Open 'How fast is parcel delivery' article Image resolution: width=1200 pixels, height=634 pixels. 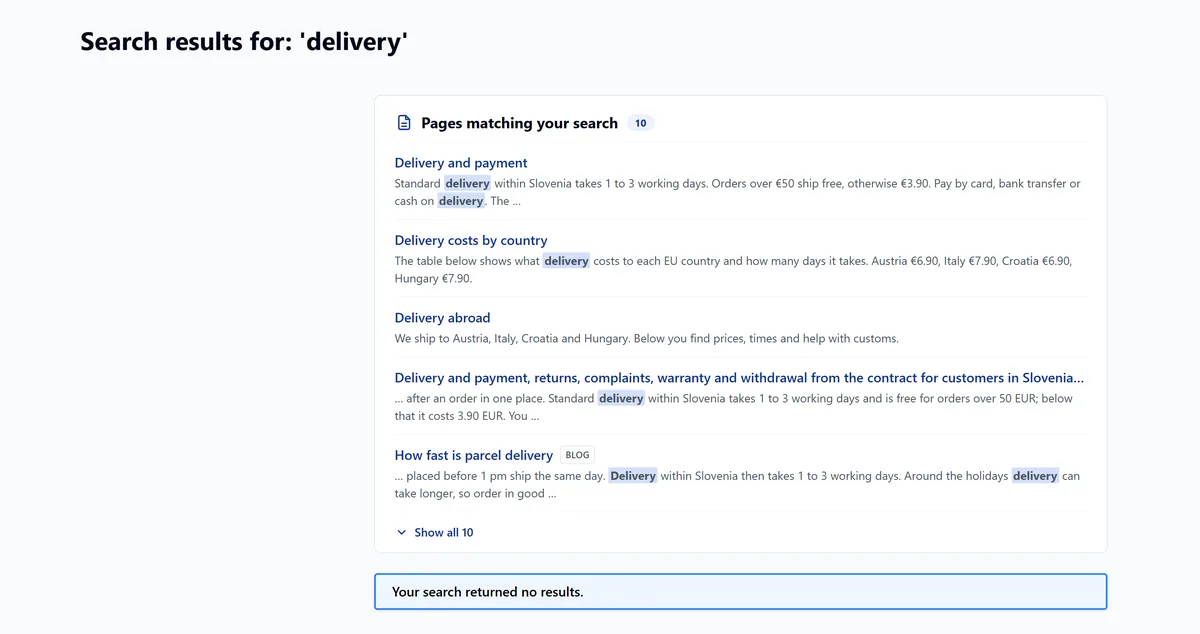(x=474, y=455)
